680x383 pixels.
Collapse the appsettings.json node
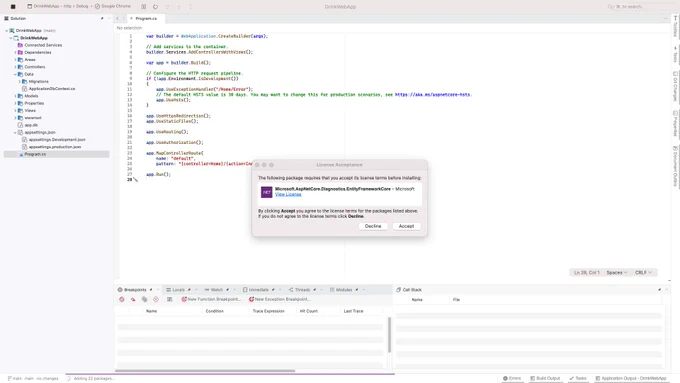click(15, 132)
